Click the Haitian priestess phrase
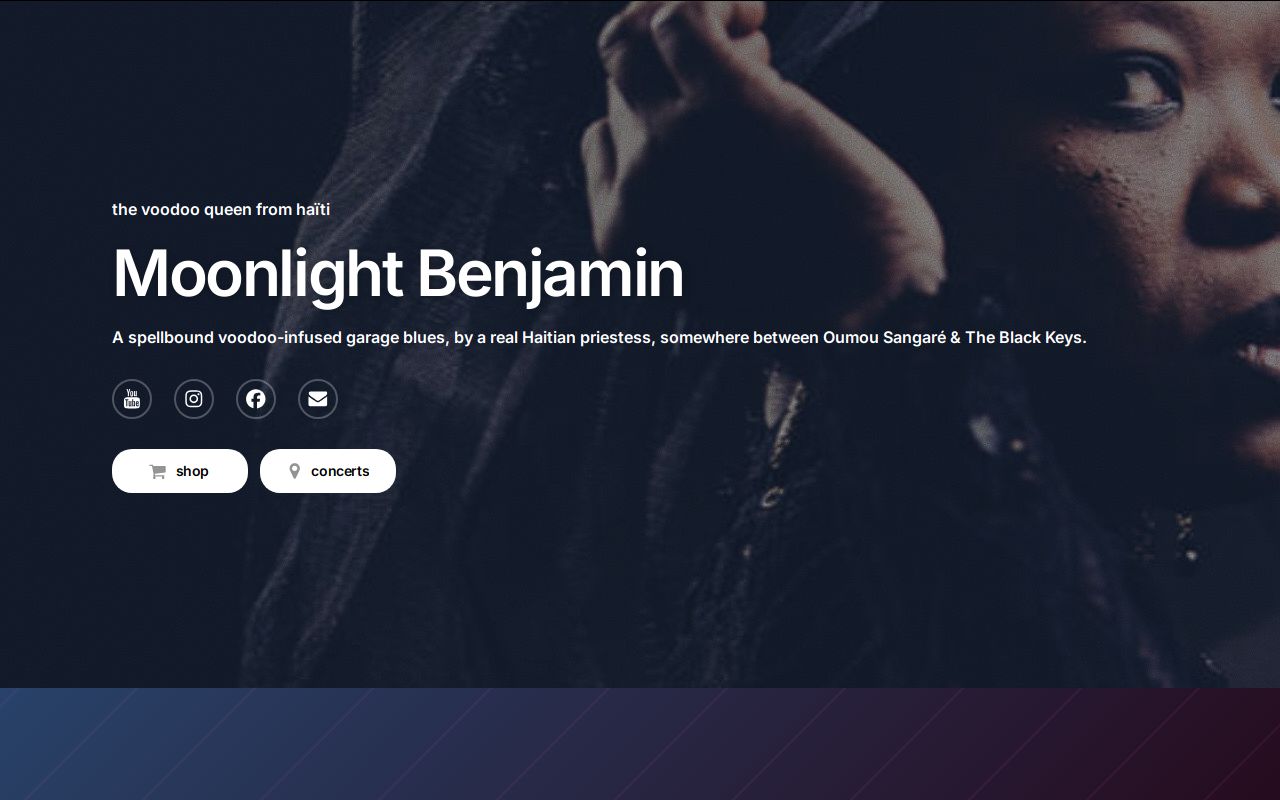Image resolution: width=1280 pixels, height=800 pixels. coord(587,337)
